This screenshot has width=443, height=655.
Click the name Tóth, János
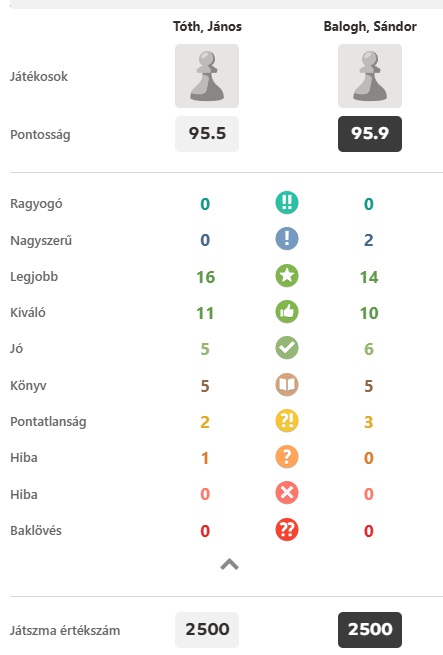[x=207, y=26]
